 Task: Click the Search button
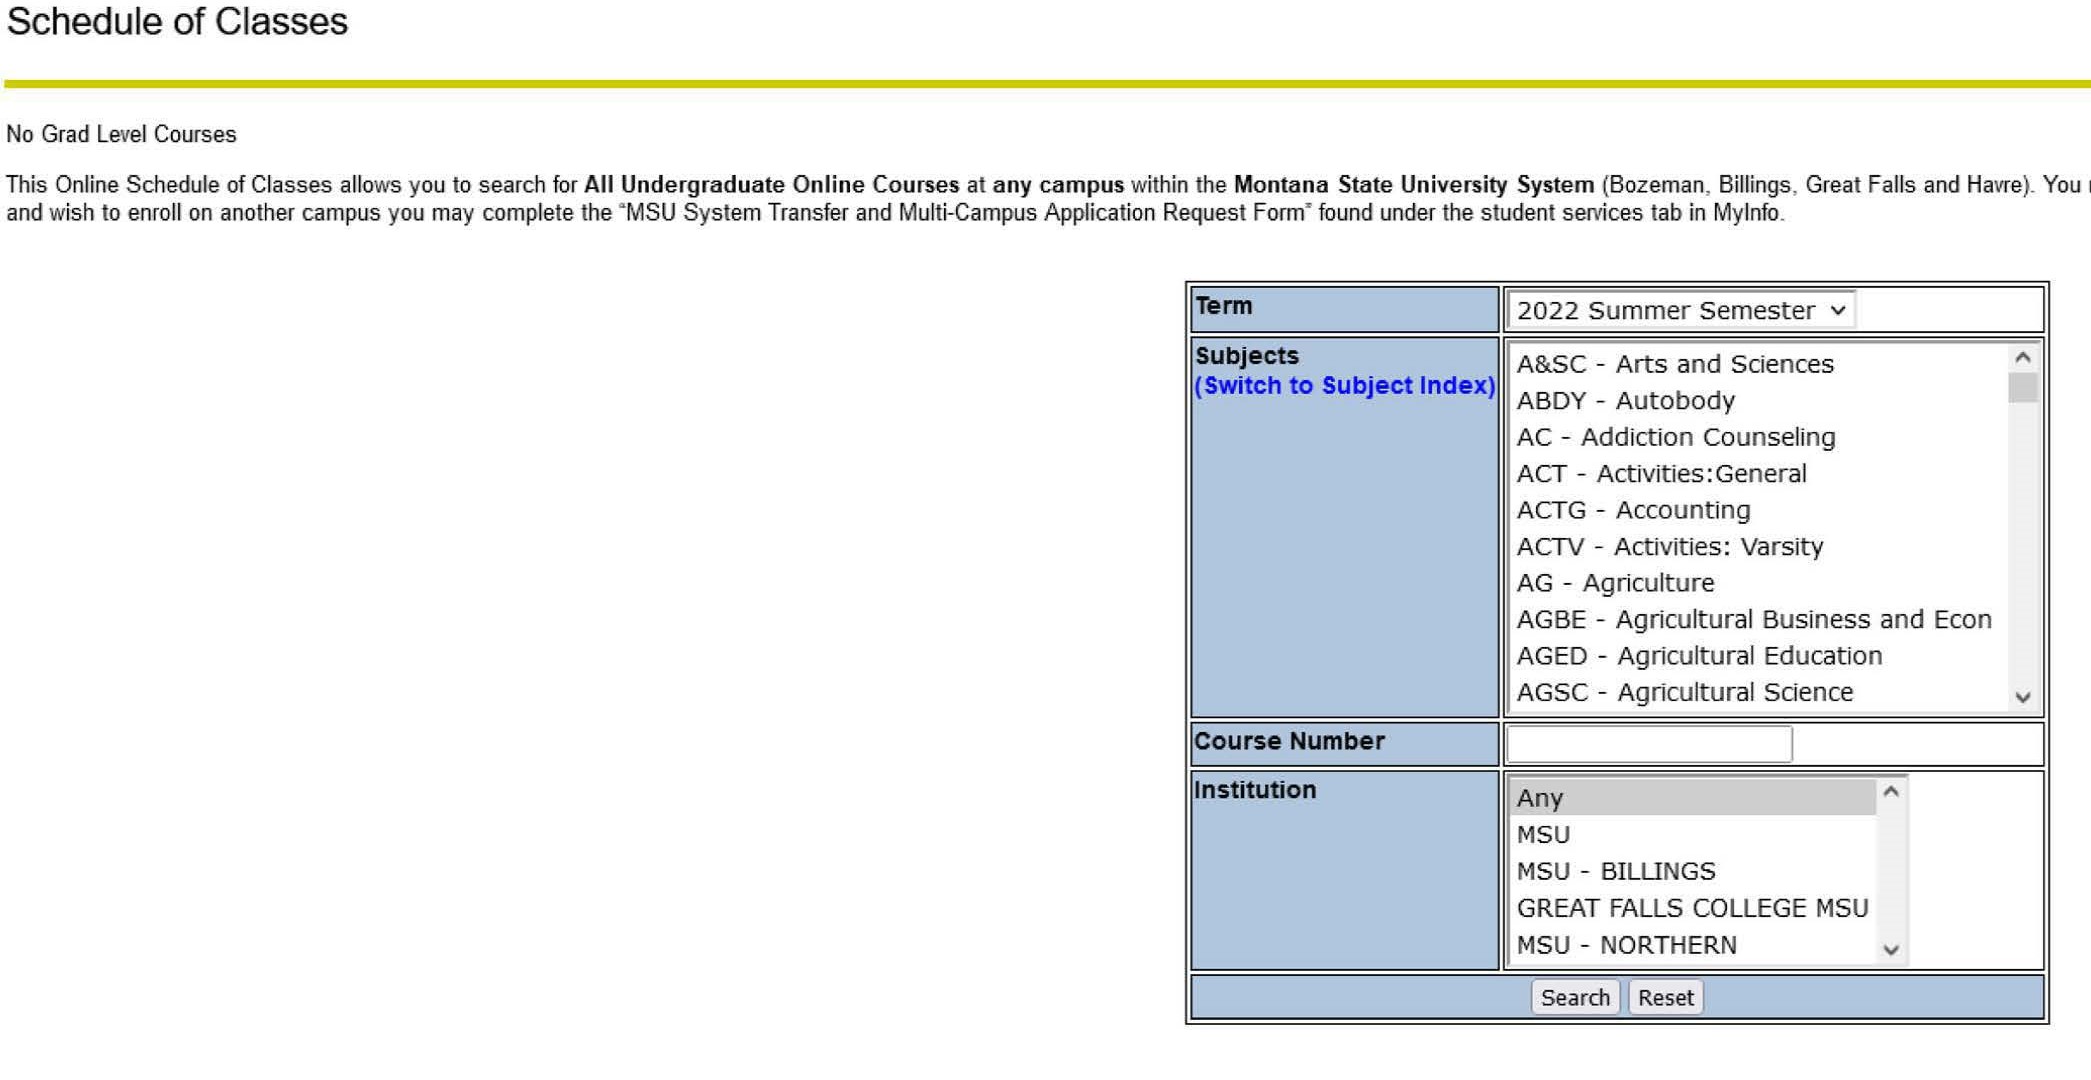[x=1573, y=996]
